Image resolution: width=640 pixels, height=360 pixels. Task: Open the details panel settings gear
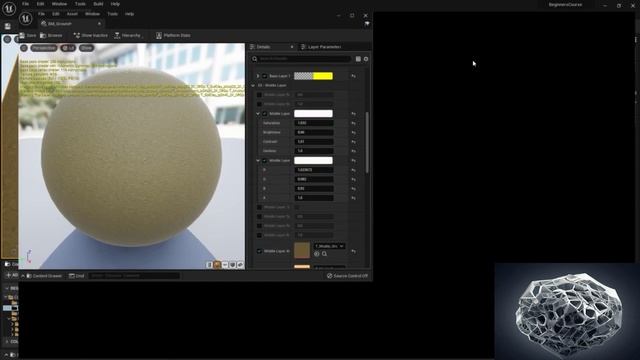(366, 59)
